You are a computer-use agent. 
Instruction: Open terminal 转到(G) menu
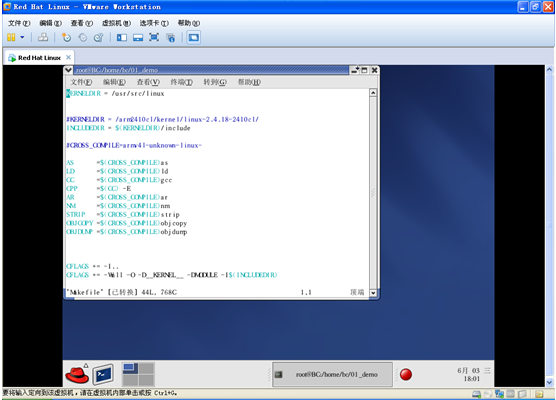(x=215, y=82)
